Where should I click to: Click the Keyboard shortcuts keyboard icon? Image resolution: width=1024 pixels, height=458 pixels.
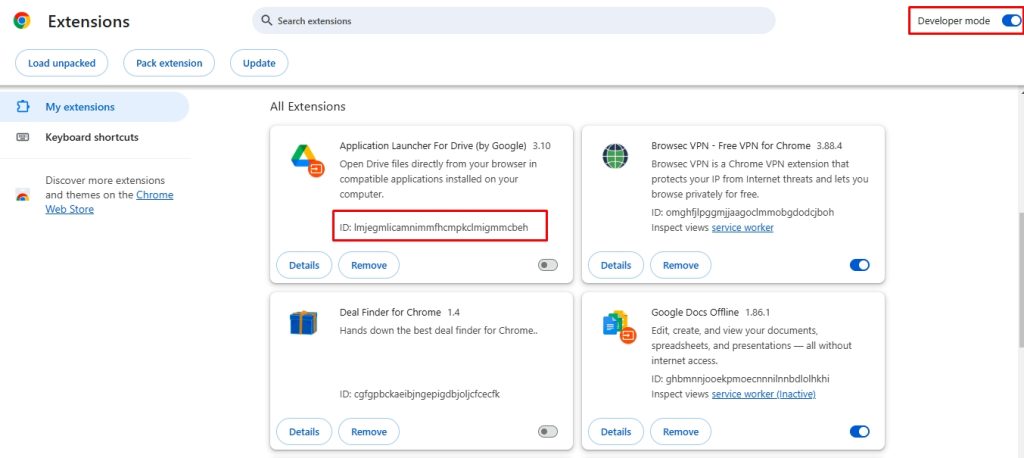(x=23, y=137)
